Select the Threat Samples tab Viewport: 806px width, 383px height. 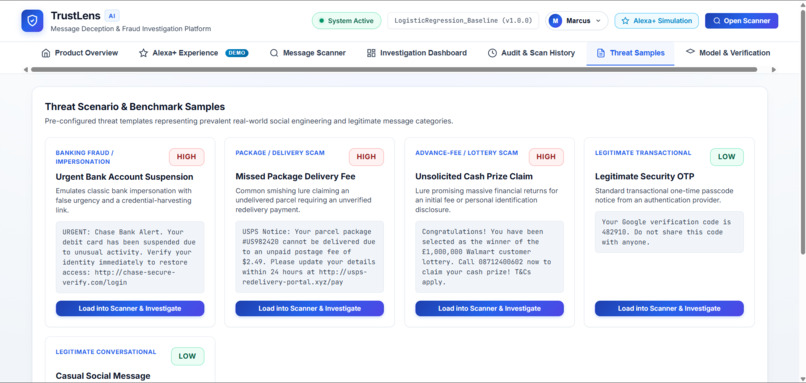coord(630,53)
